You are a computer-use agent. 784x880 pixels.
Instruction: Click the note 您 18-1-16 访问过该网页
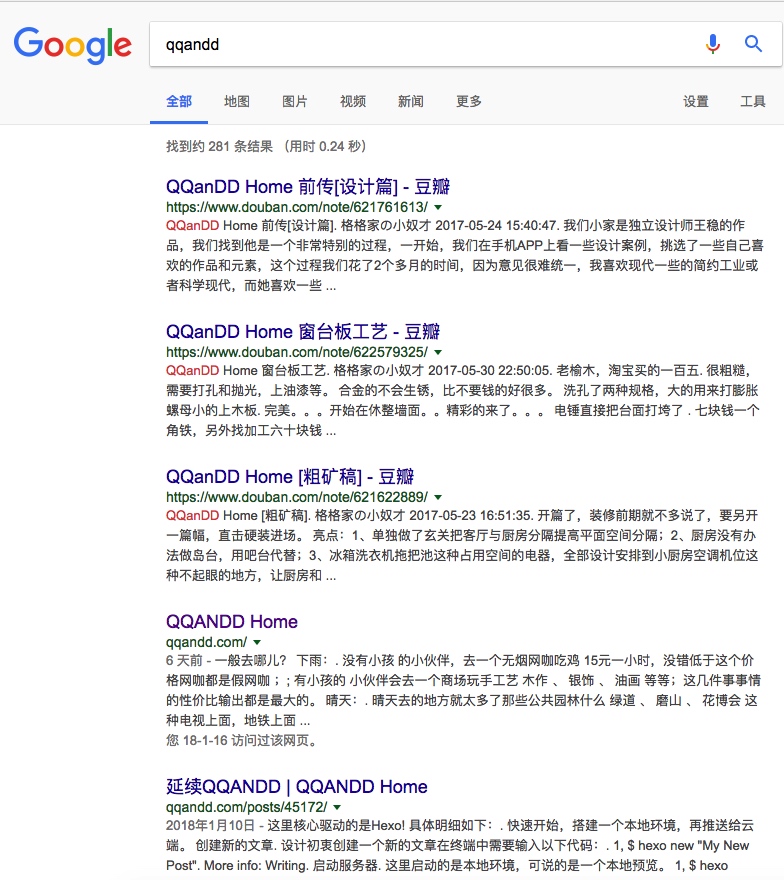pyautogui.click(x=242, y=740)
